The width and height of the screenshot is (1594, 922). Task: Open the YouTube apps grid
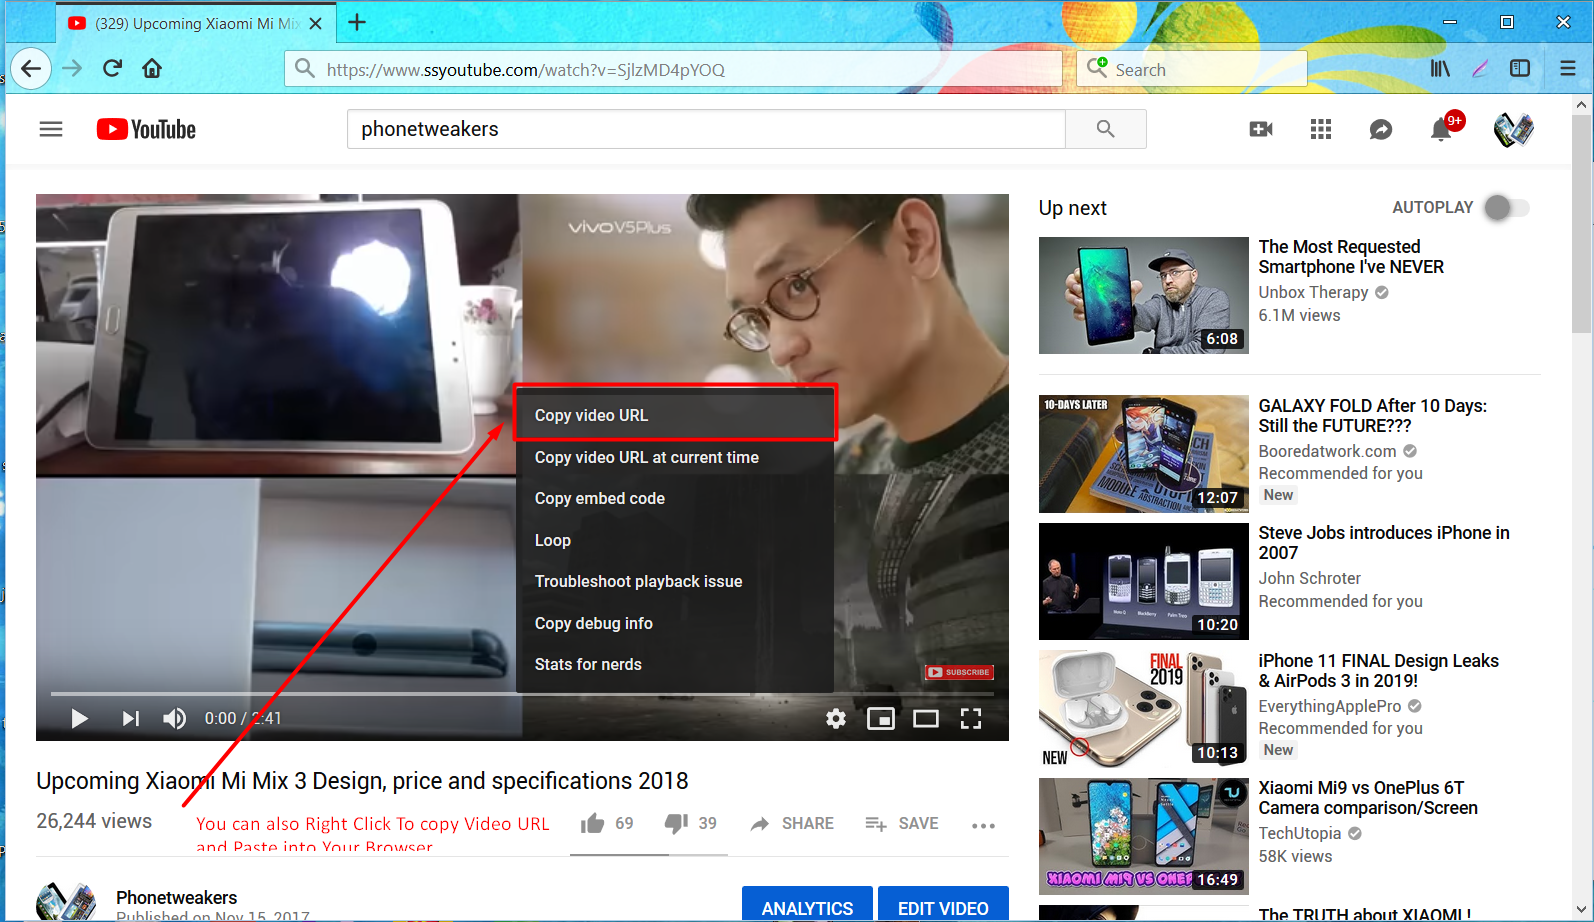click(1321, 129)
